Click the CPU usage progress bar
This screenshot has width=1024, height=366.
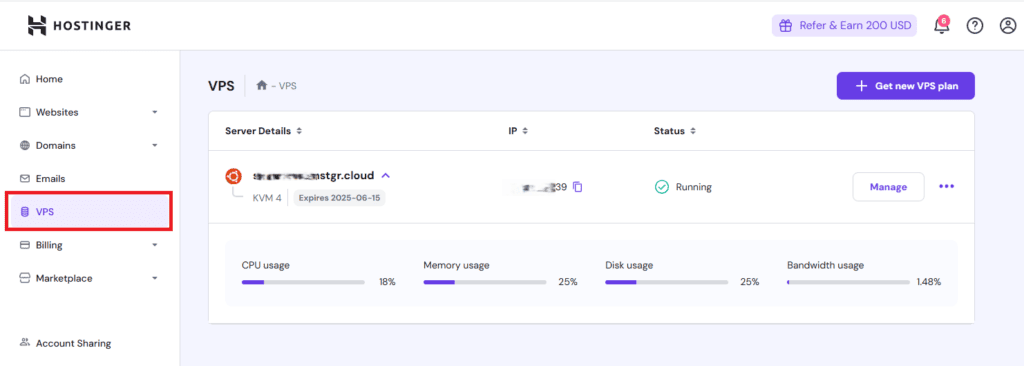[303, 282]
